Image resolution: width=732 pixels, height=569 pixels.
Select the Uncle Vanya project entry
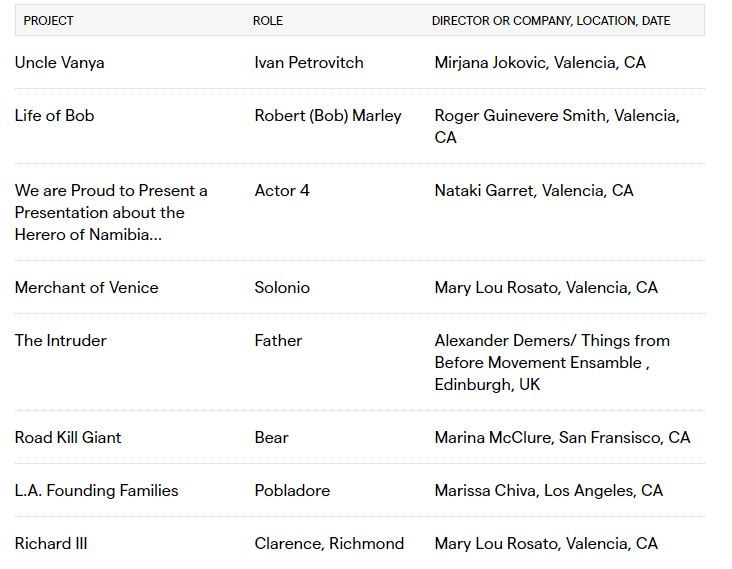point(59,63)
